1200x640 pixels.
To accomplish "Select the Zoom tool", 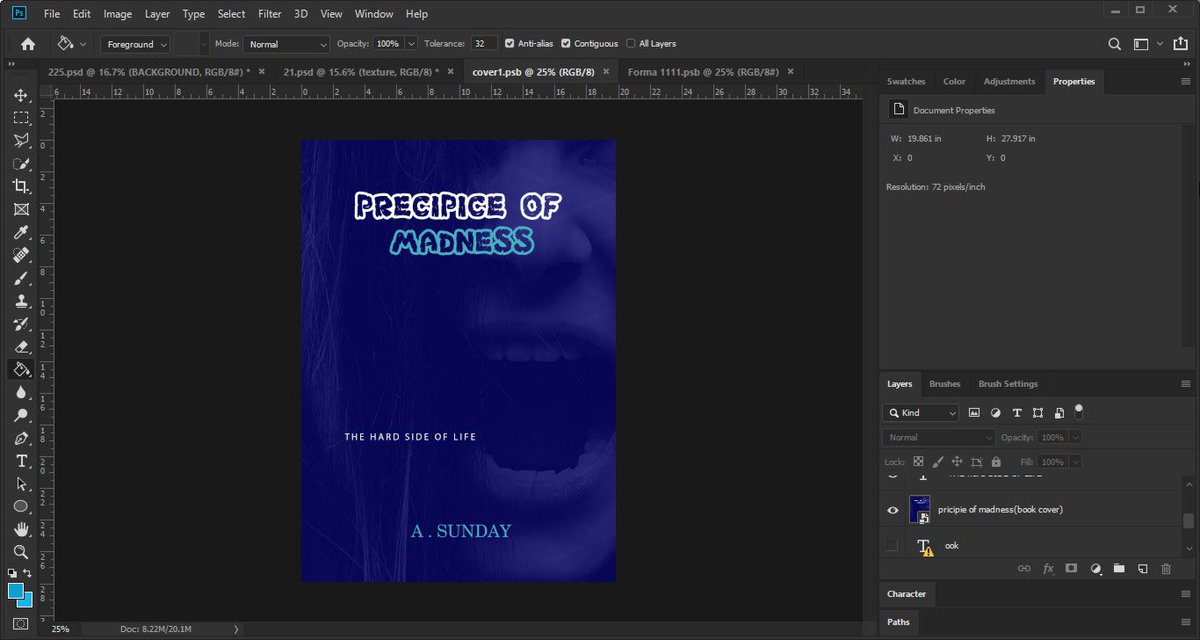I will pos(21,552).
